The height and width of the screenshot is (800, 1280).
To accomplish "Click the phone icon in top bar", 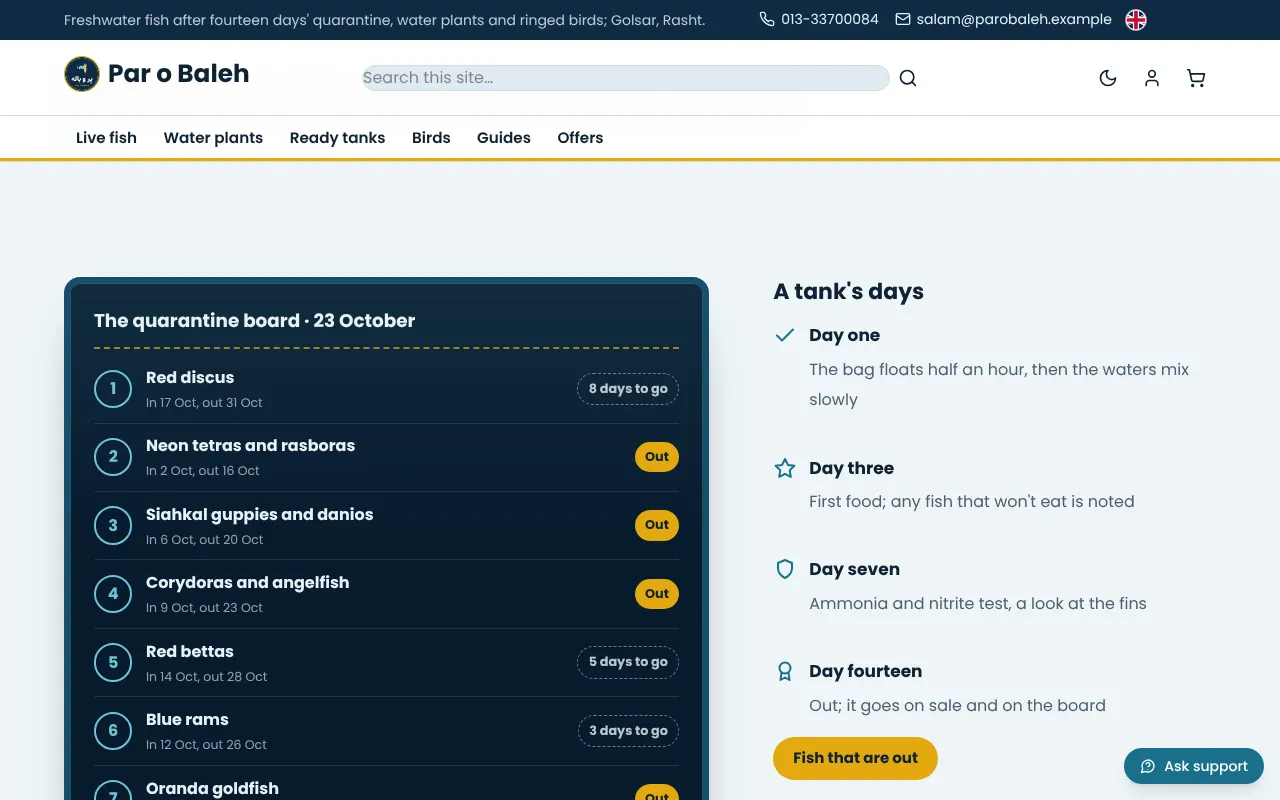I will 767,19.
